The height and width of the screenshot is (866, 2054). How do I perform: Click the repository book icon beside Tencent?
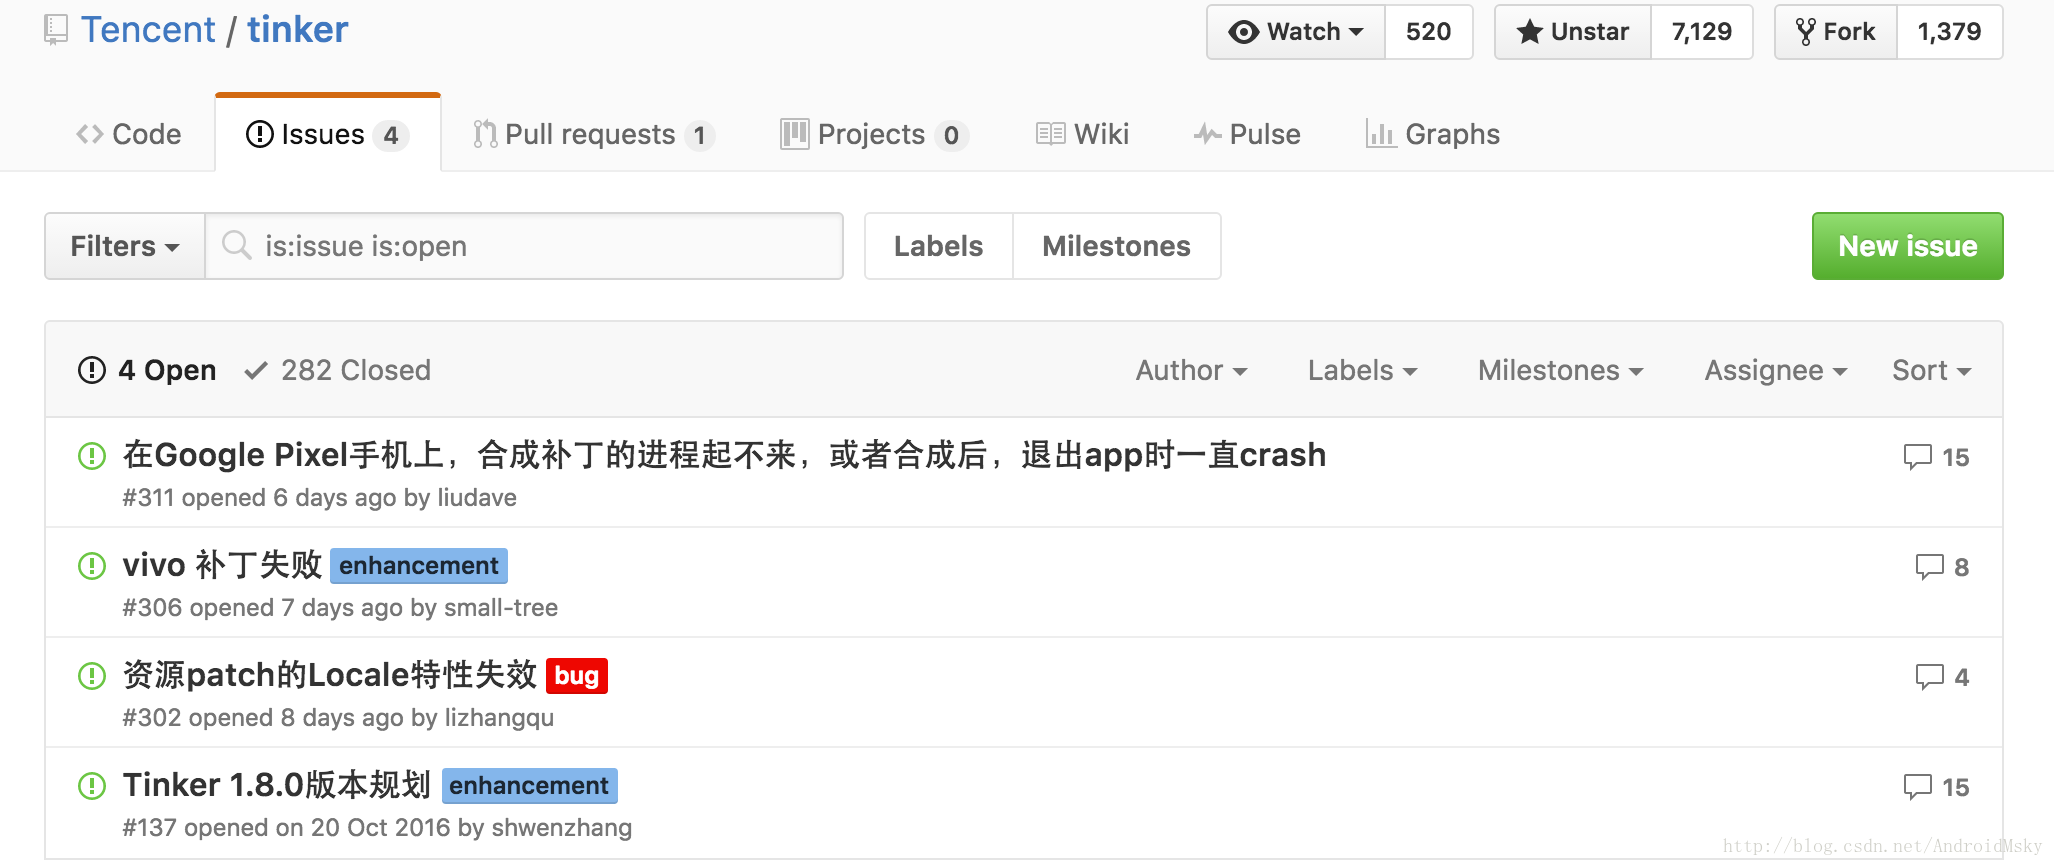point(56,29)
